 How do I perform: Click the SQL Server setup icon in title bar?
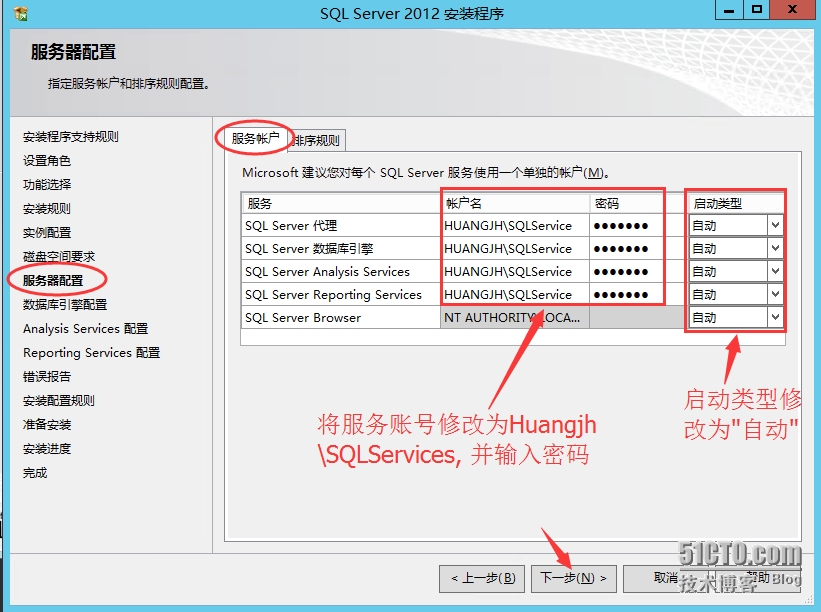click(x=21, y=13)
